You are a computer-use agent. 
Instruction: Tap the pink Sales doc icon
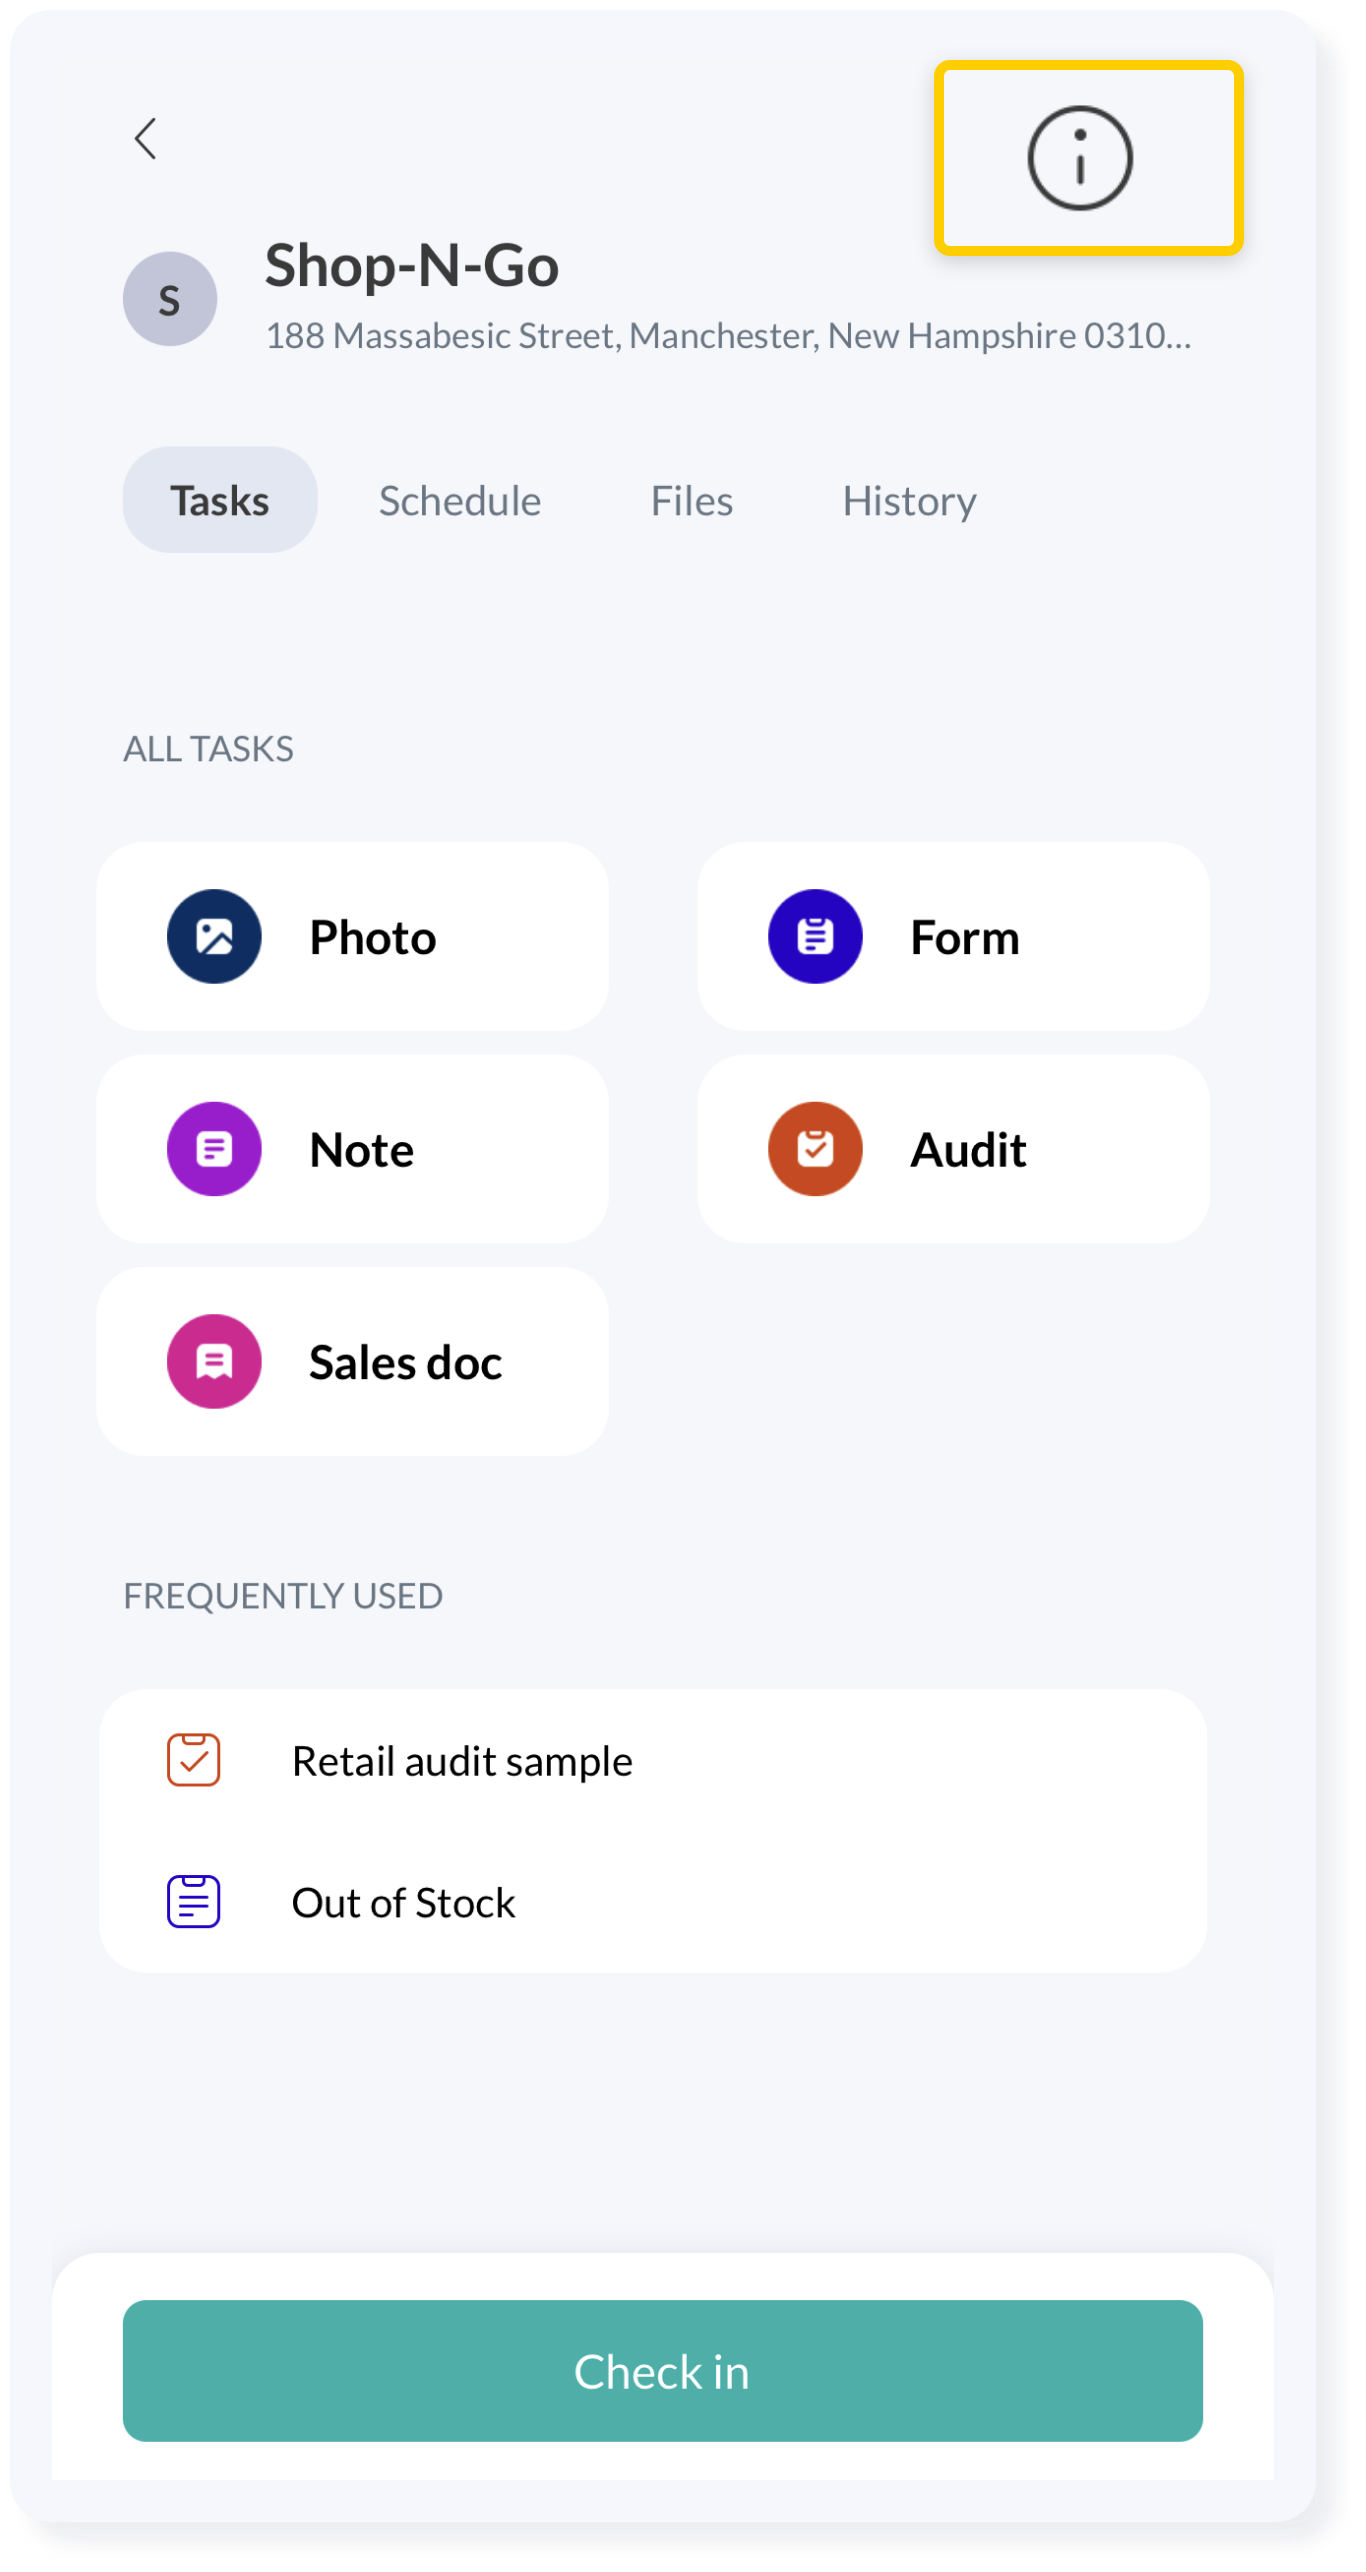[214, 1362]
